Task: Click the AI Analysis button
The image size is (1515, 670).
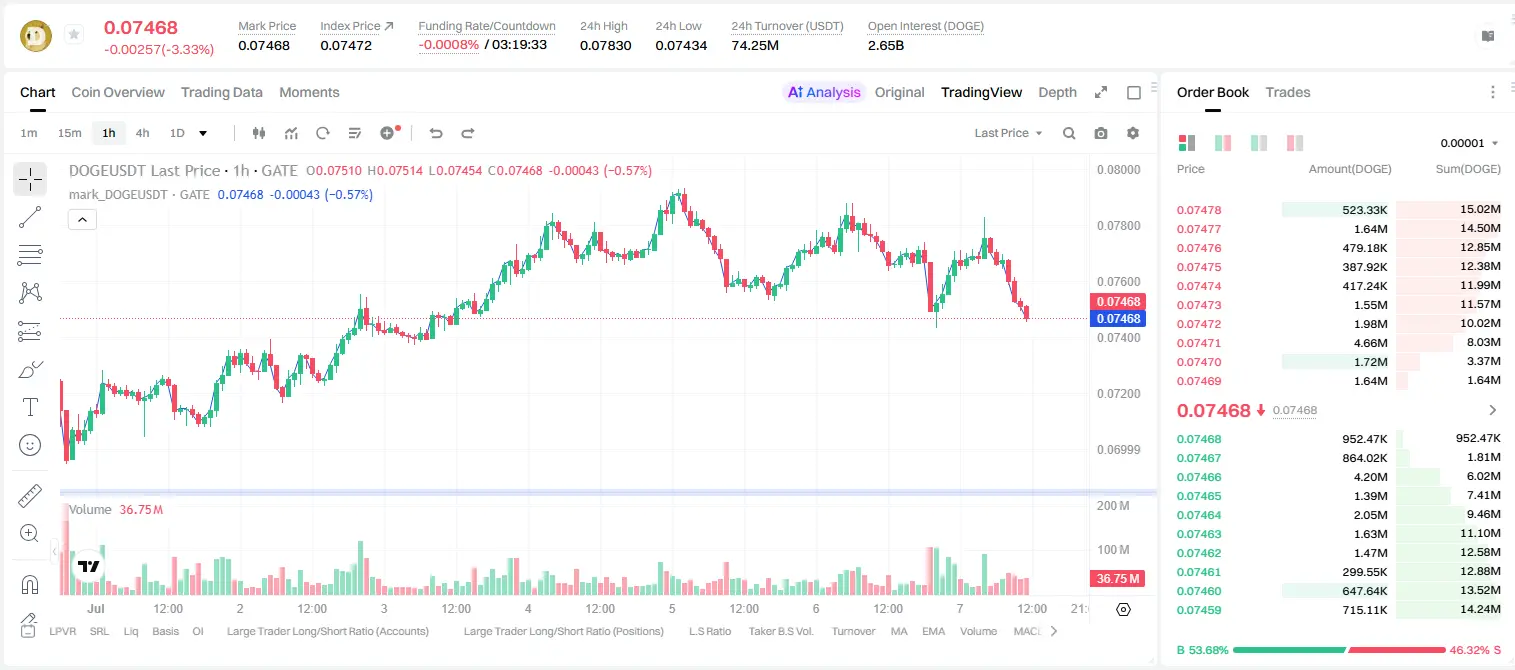Action: (x=824, y=92)
